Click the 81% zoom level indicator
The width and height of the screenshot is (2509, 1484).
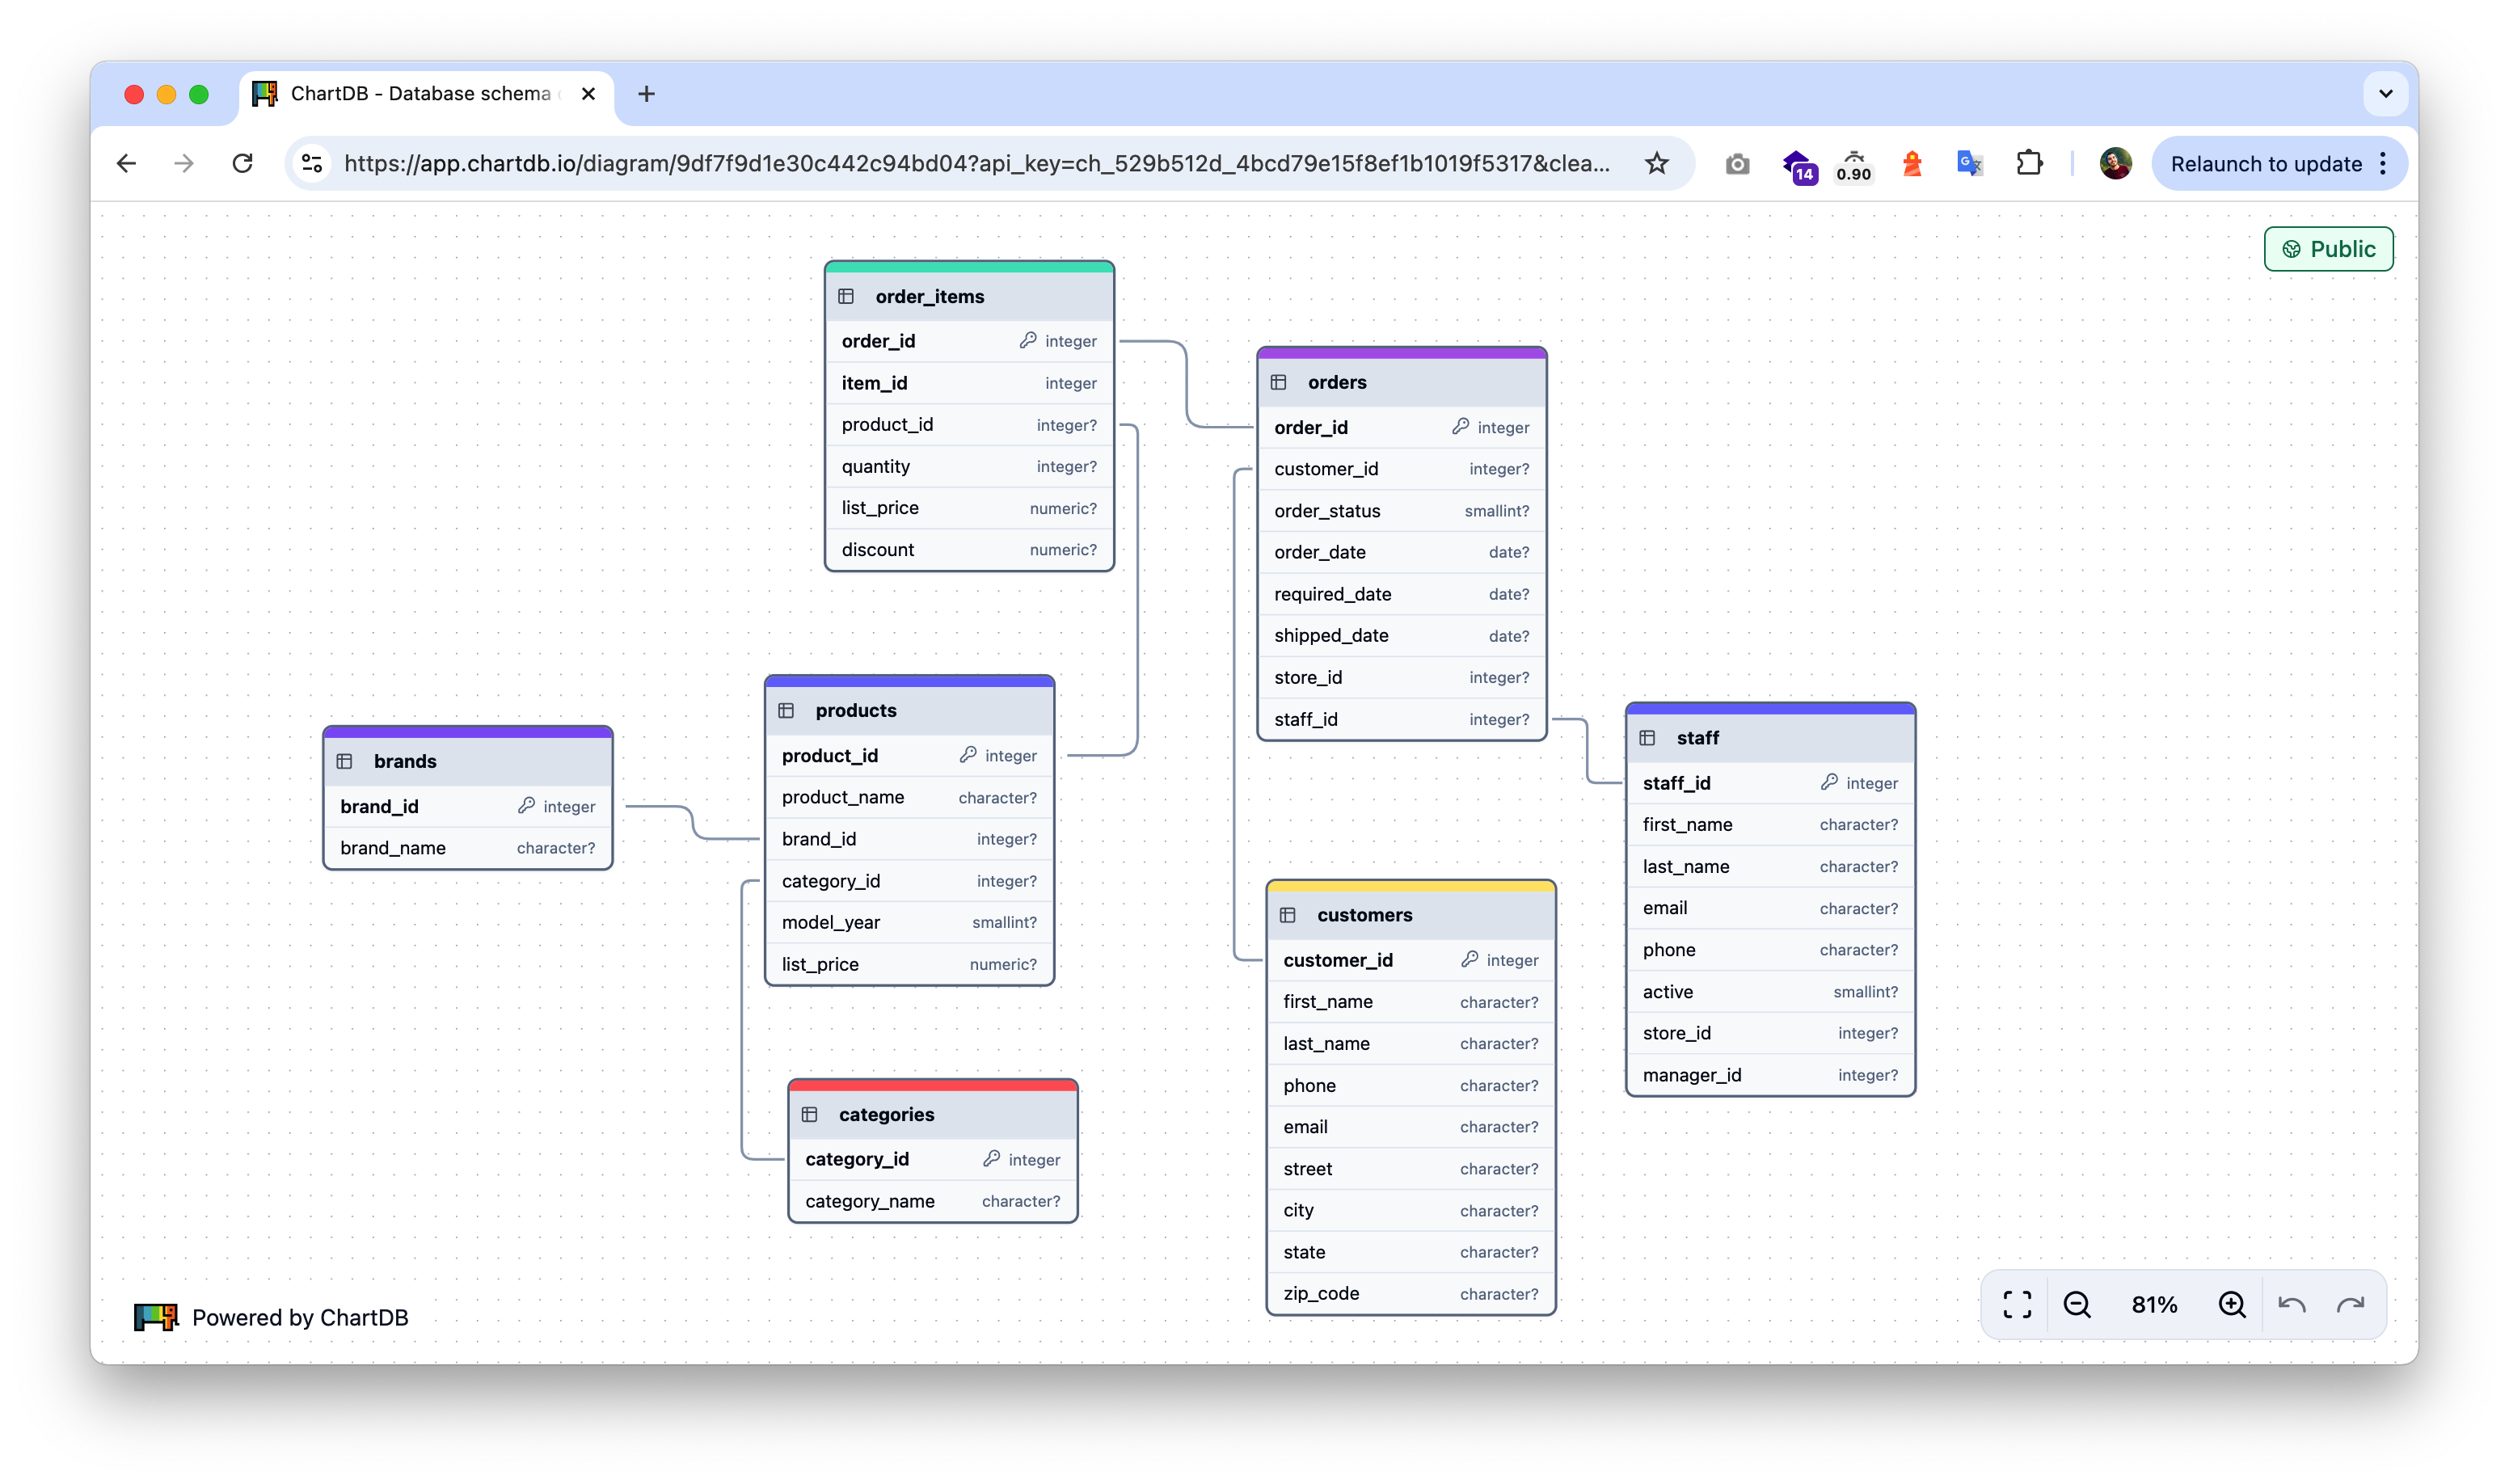click(2154, 1304)
